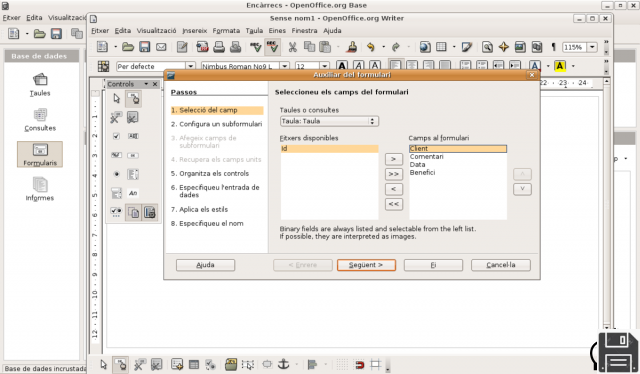Go to step 7 Aplica els estils

coord(199,209)
